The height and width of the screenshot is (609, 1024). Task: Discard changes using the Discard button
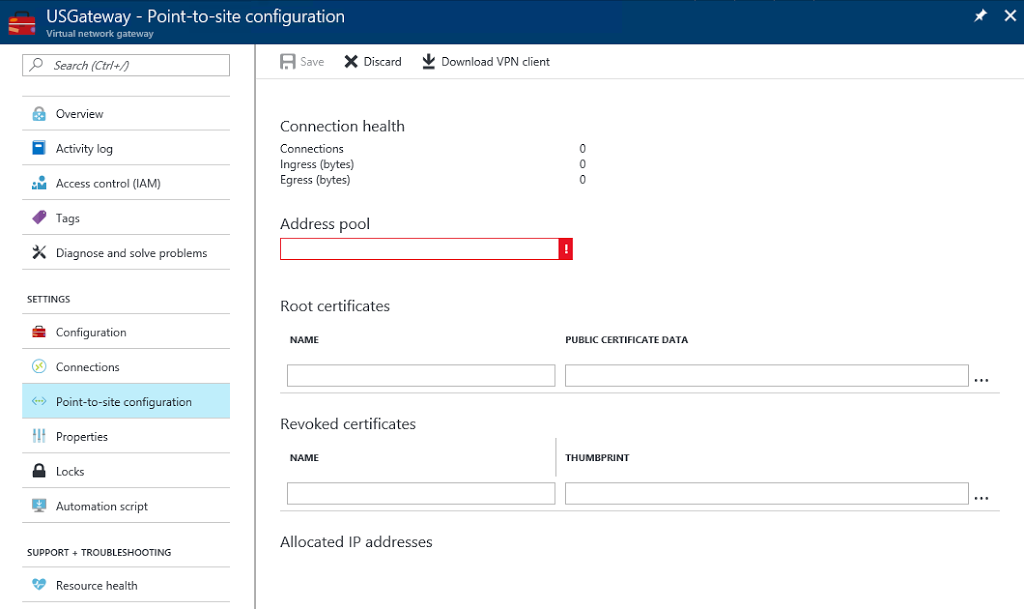373,61
